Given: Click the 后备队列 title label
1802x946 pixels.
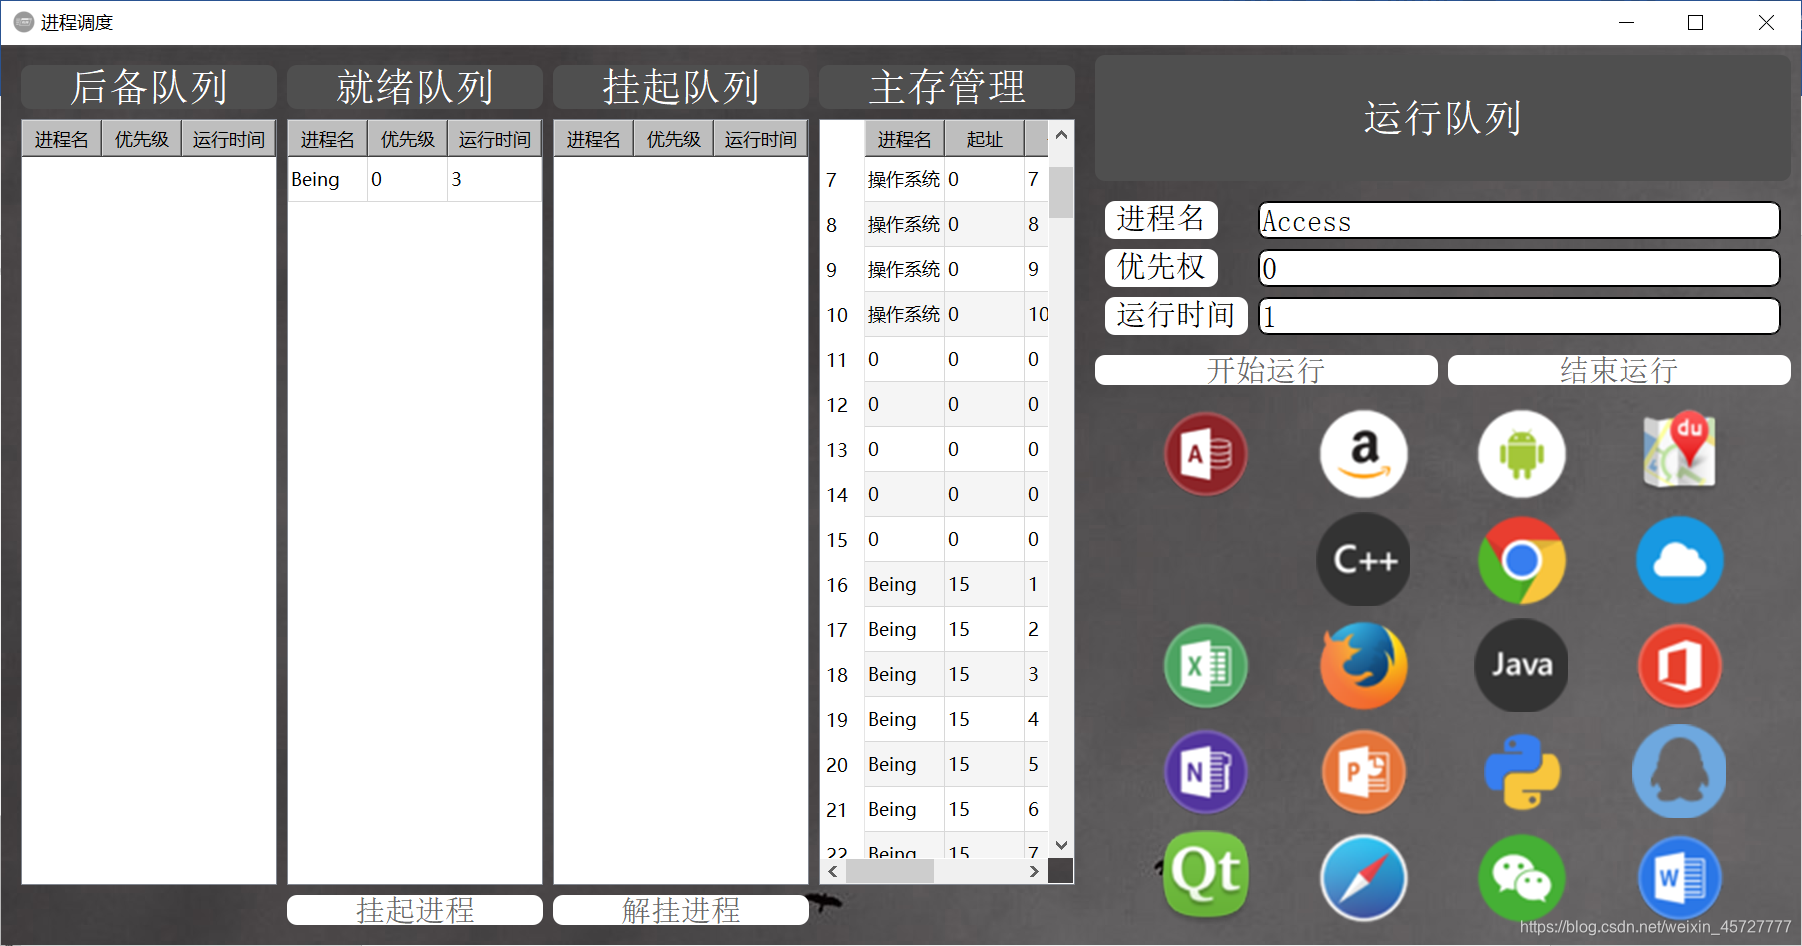Looking at the screenshot, I should point(149,87).
